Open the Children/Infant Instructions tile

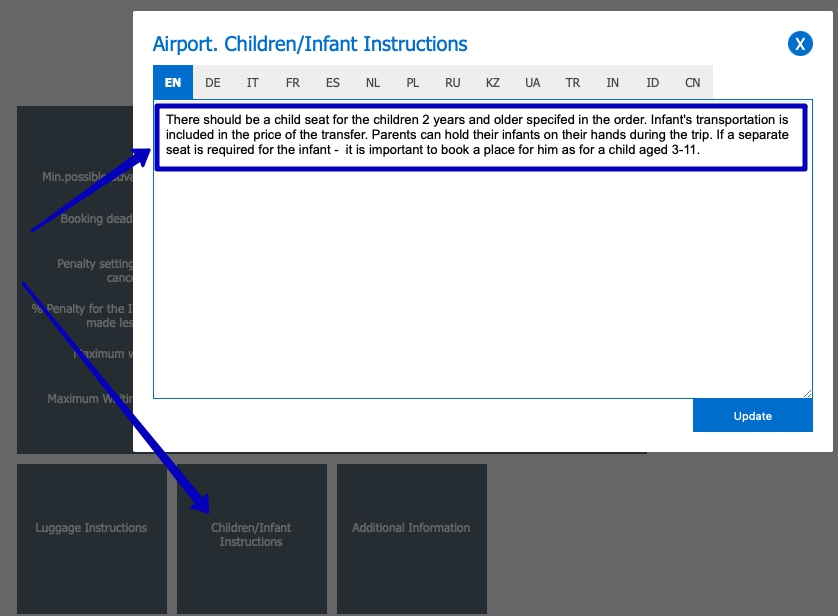point(251,534)
